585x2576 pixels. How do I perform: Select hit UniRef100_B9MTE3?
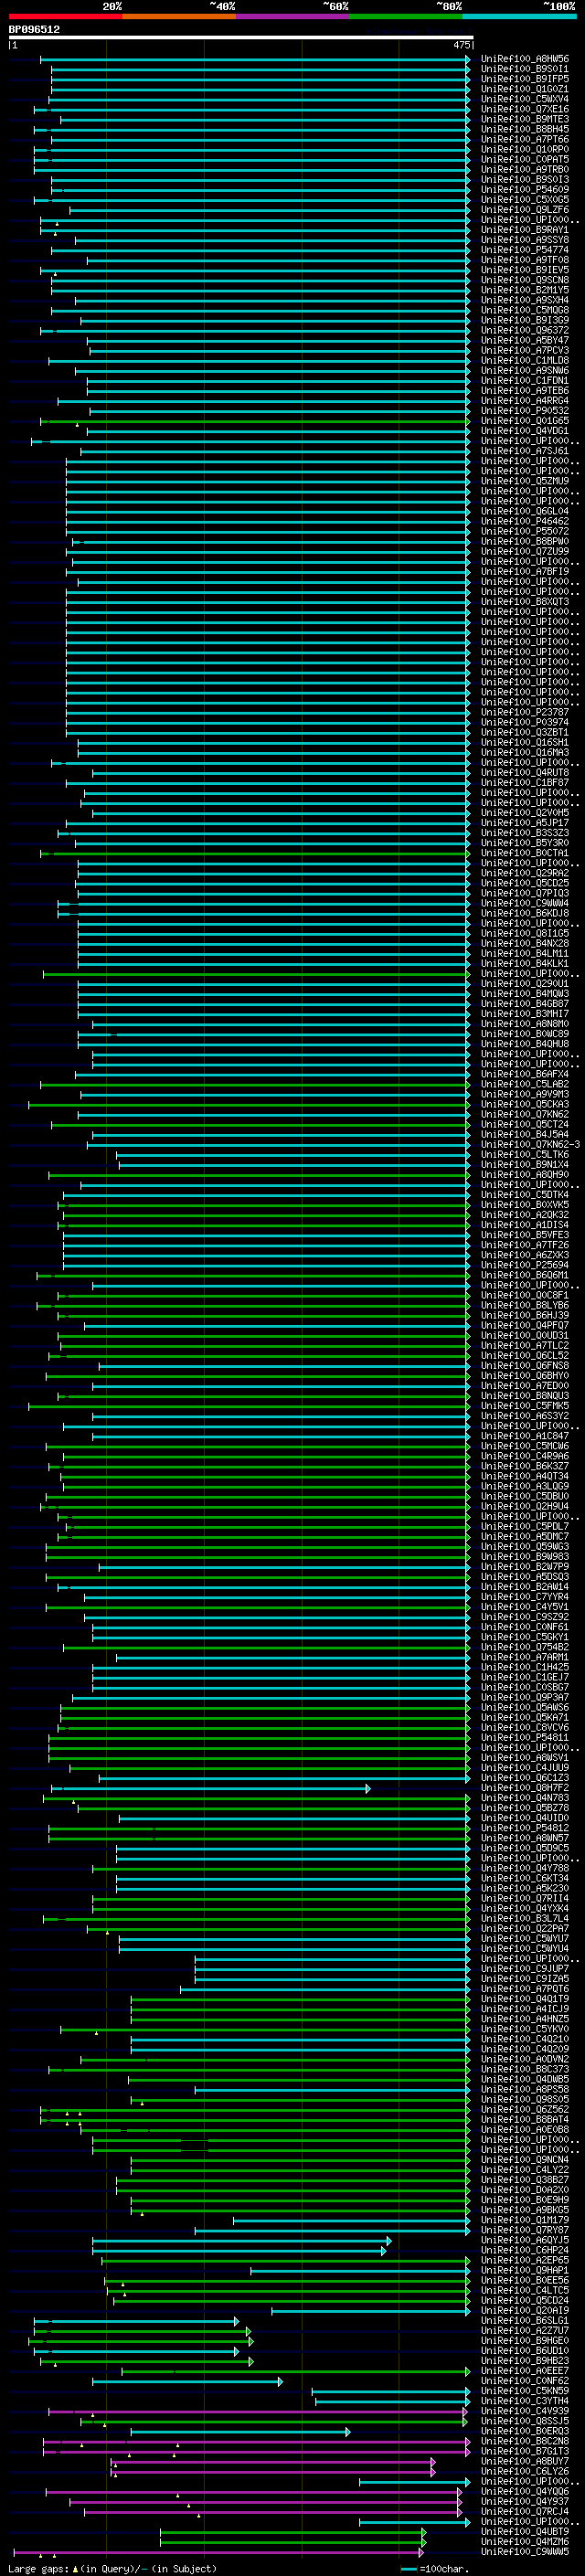[x=525, y=119]
